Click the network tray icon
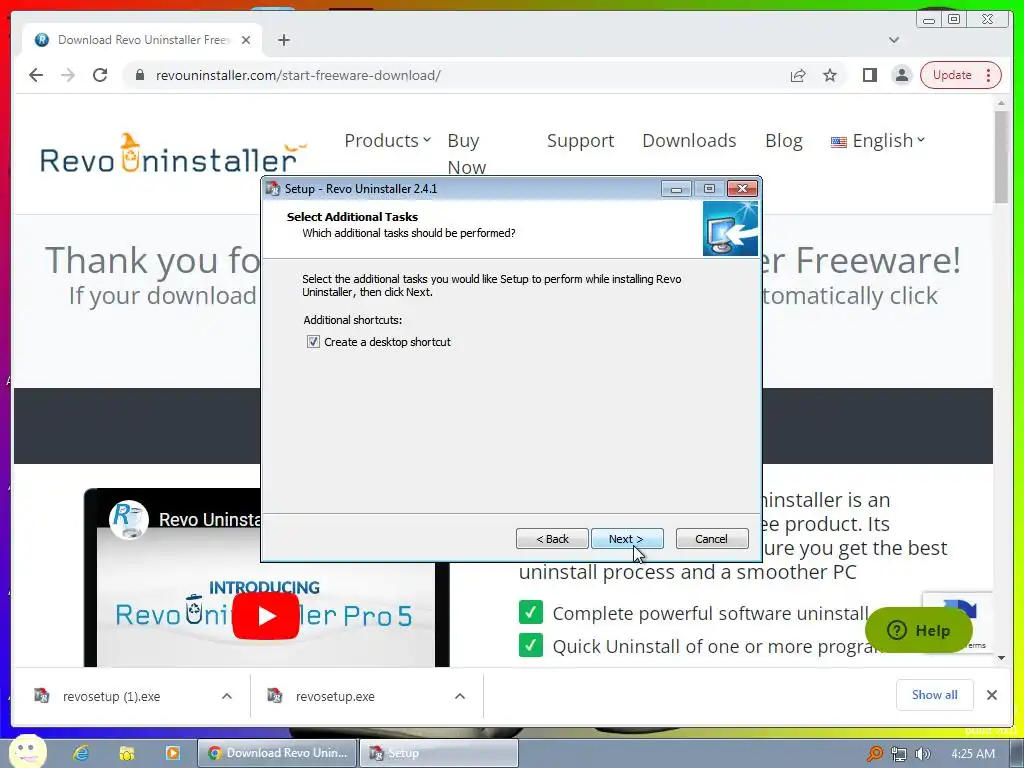Image resolution: width=1024 pixels, height=768 pixels. coord(899,754)
